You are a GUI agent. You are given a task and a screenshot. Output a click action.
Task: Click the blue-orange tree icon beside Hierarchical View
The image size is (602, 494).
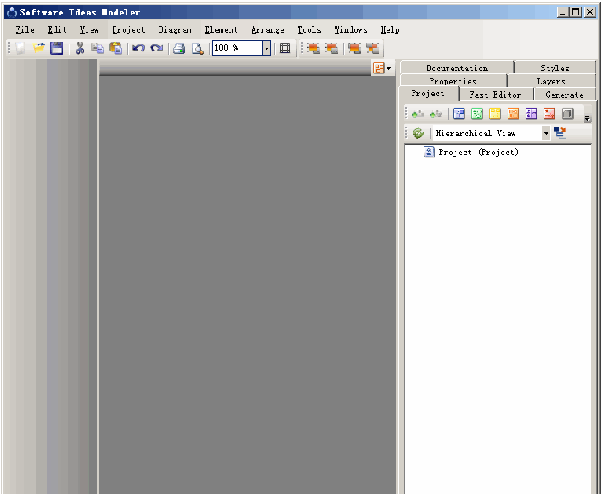[x=560, y=133]
